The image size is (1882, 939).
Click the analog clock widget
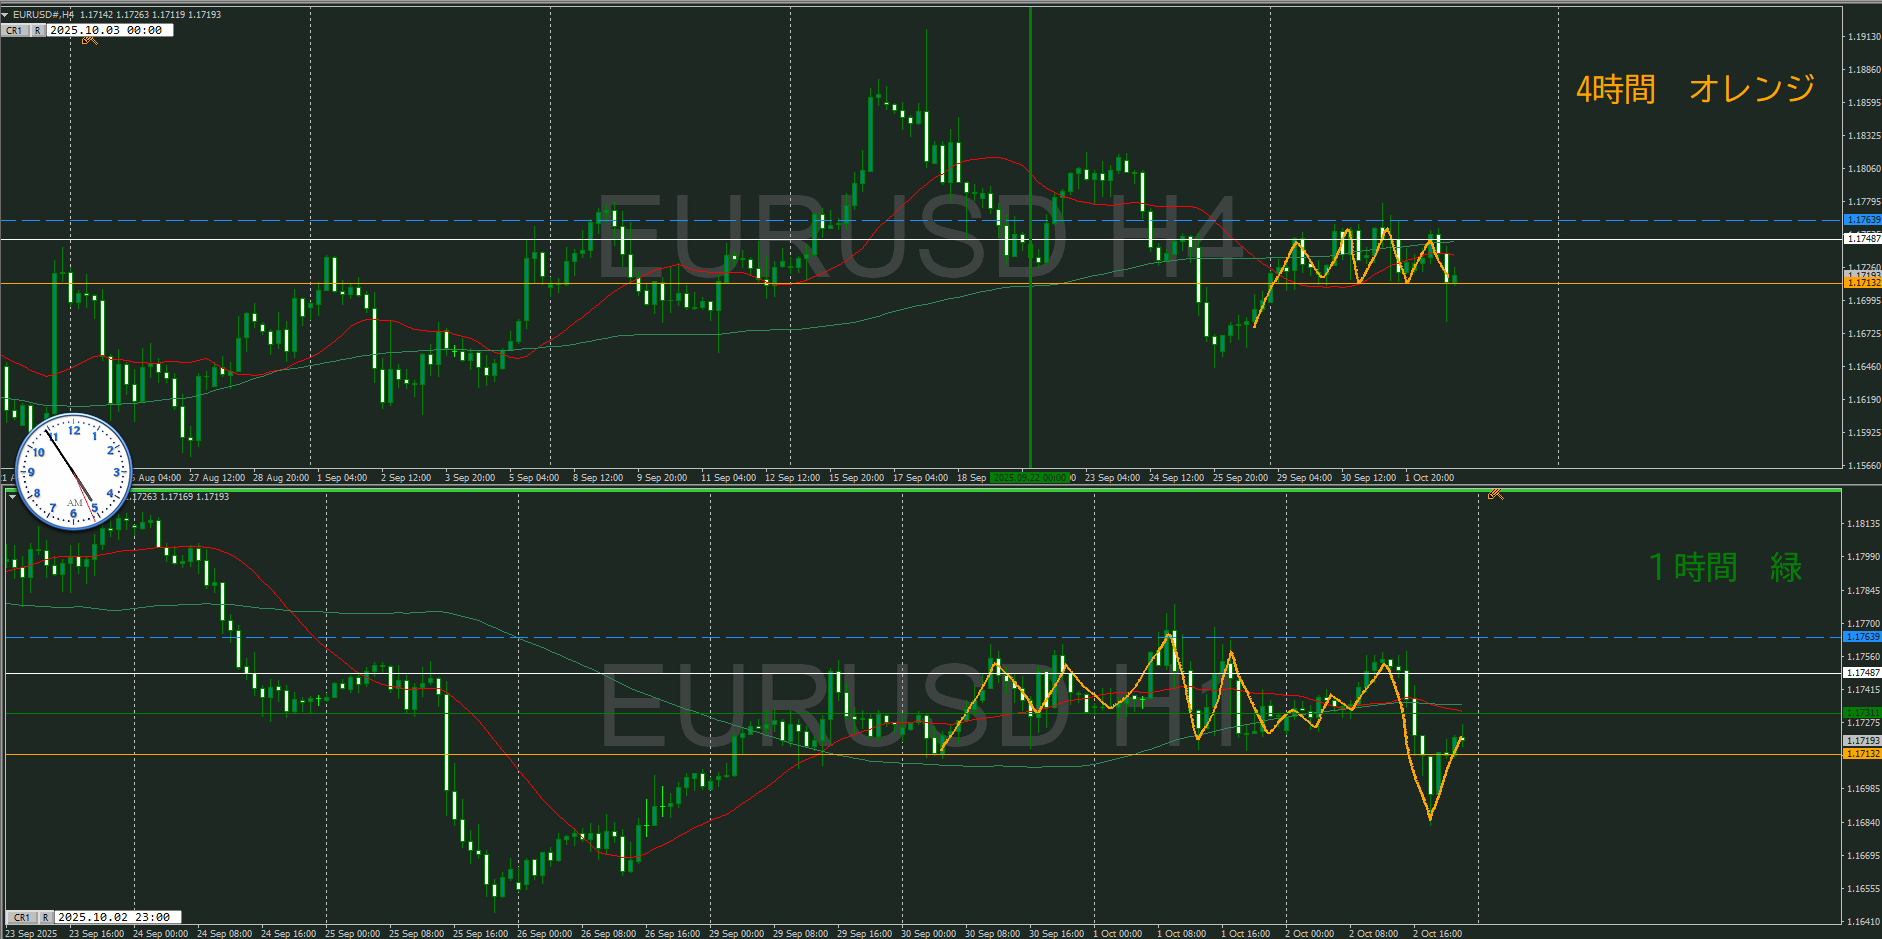click(74, 471)
